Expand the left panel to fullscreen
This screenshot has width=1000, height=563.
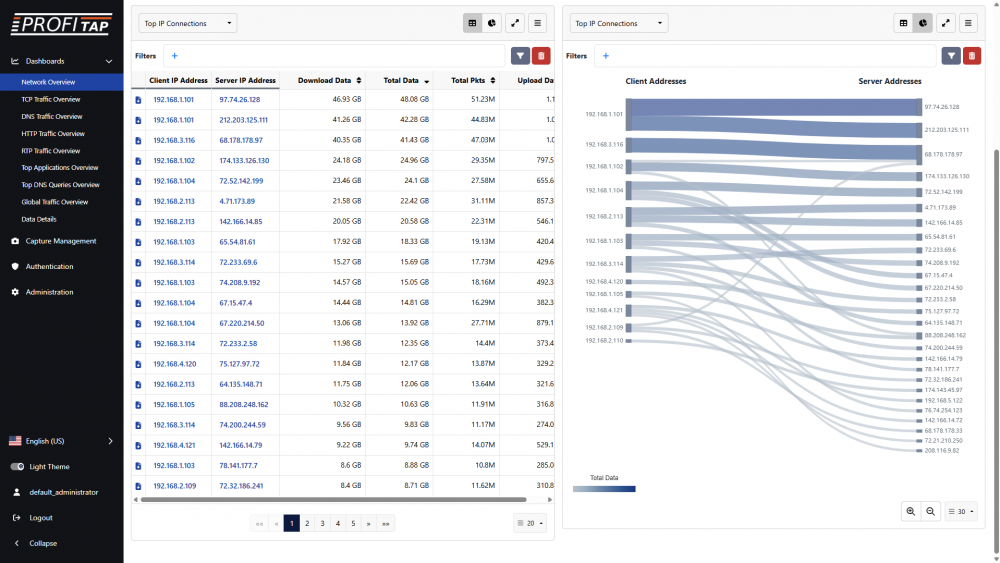pyautogui.click(x=516, y=23)
